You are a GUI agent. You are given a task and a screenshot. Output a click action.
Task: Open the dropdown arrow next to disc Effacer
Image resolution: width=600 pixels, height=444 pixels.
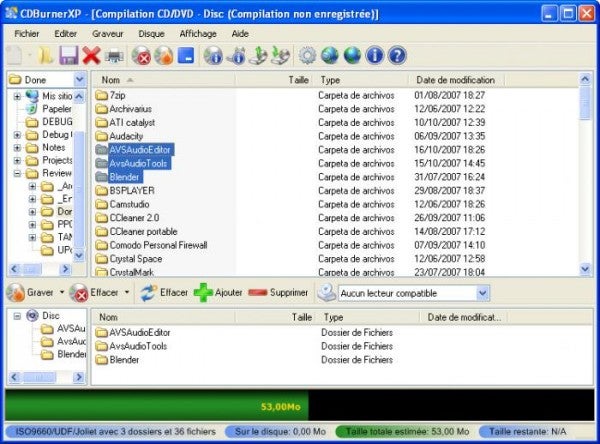pos(127,292)
